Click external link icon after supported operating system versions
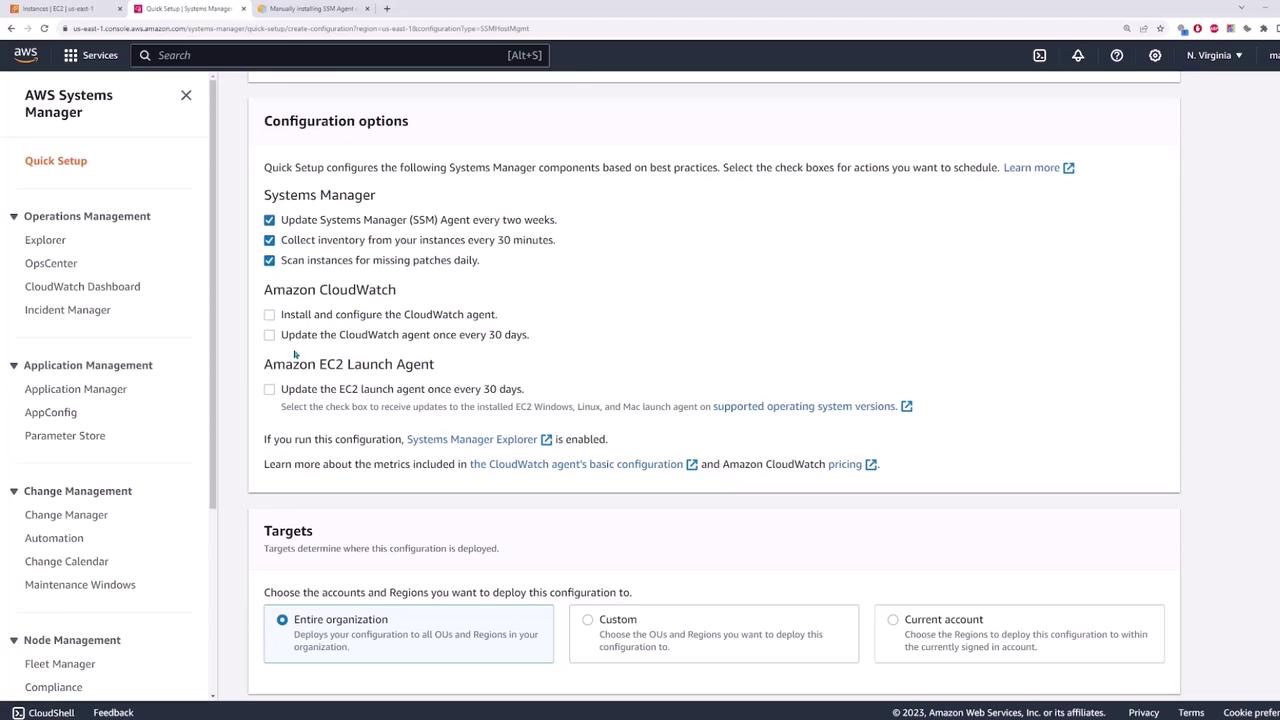Viewport: 1280px width, 720px height. coord(907,406)
